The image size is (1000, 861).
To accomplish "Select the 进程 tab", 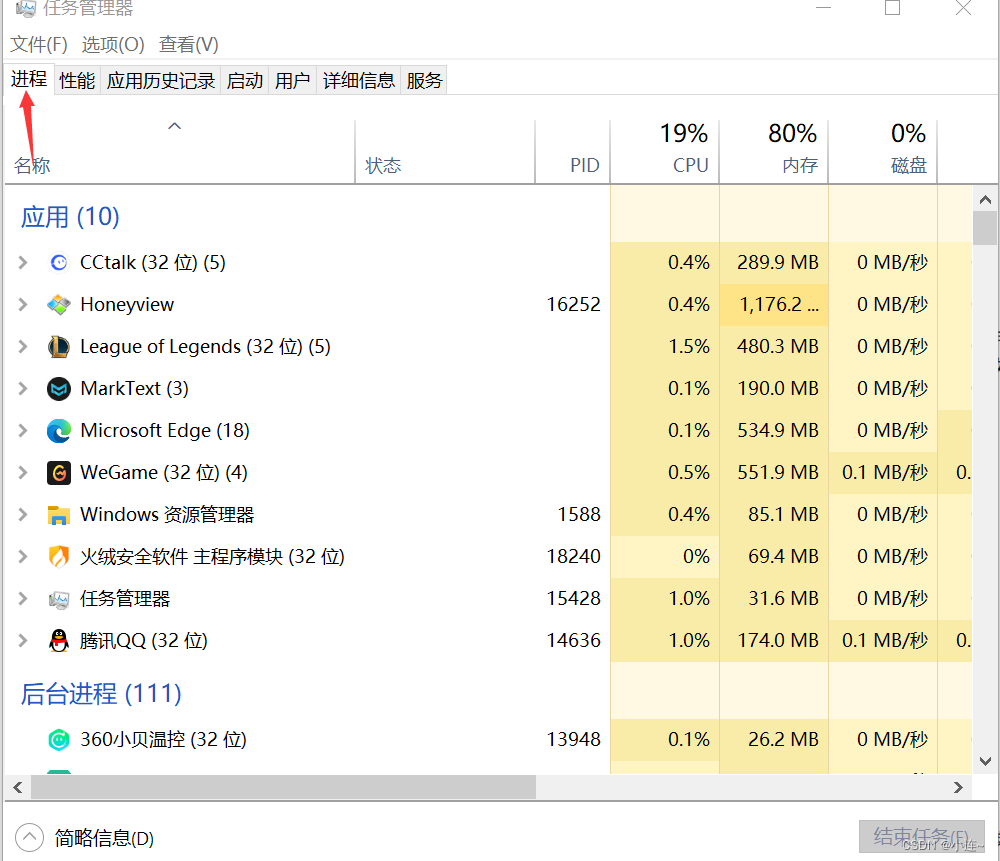I will (x=29, y=79).
